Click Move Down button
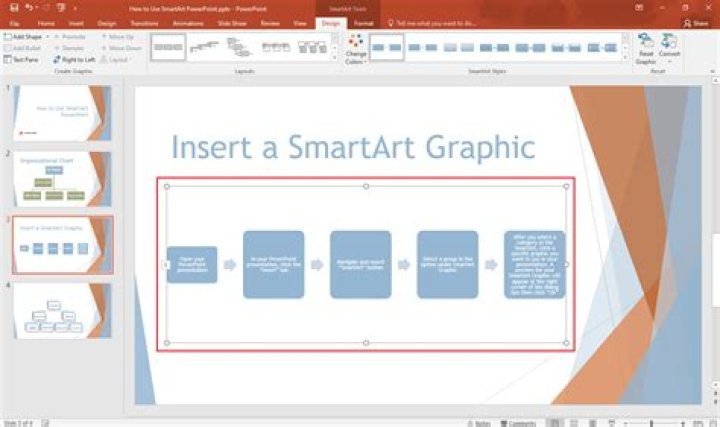720x427 pixels. click(121, 48)
